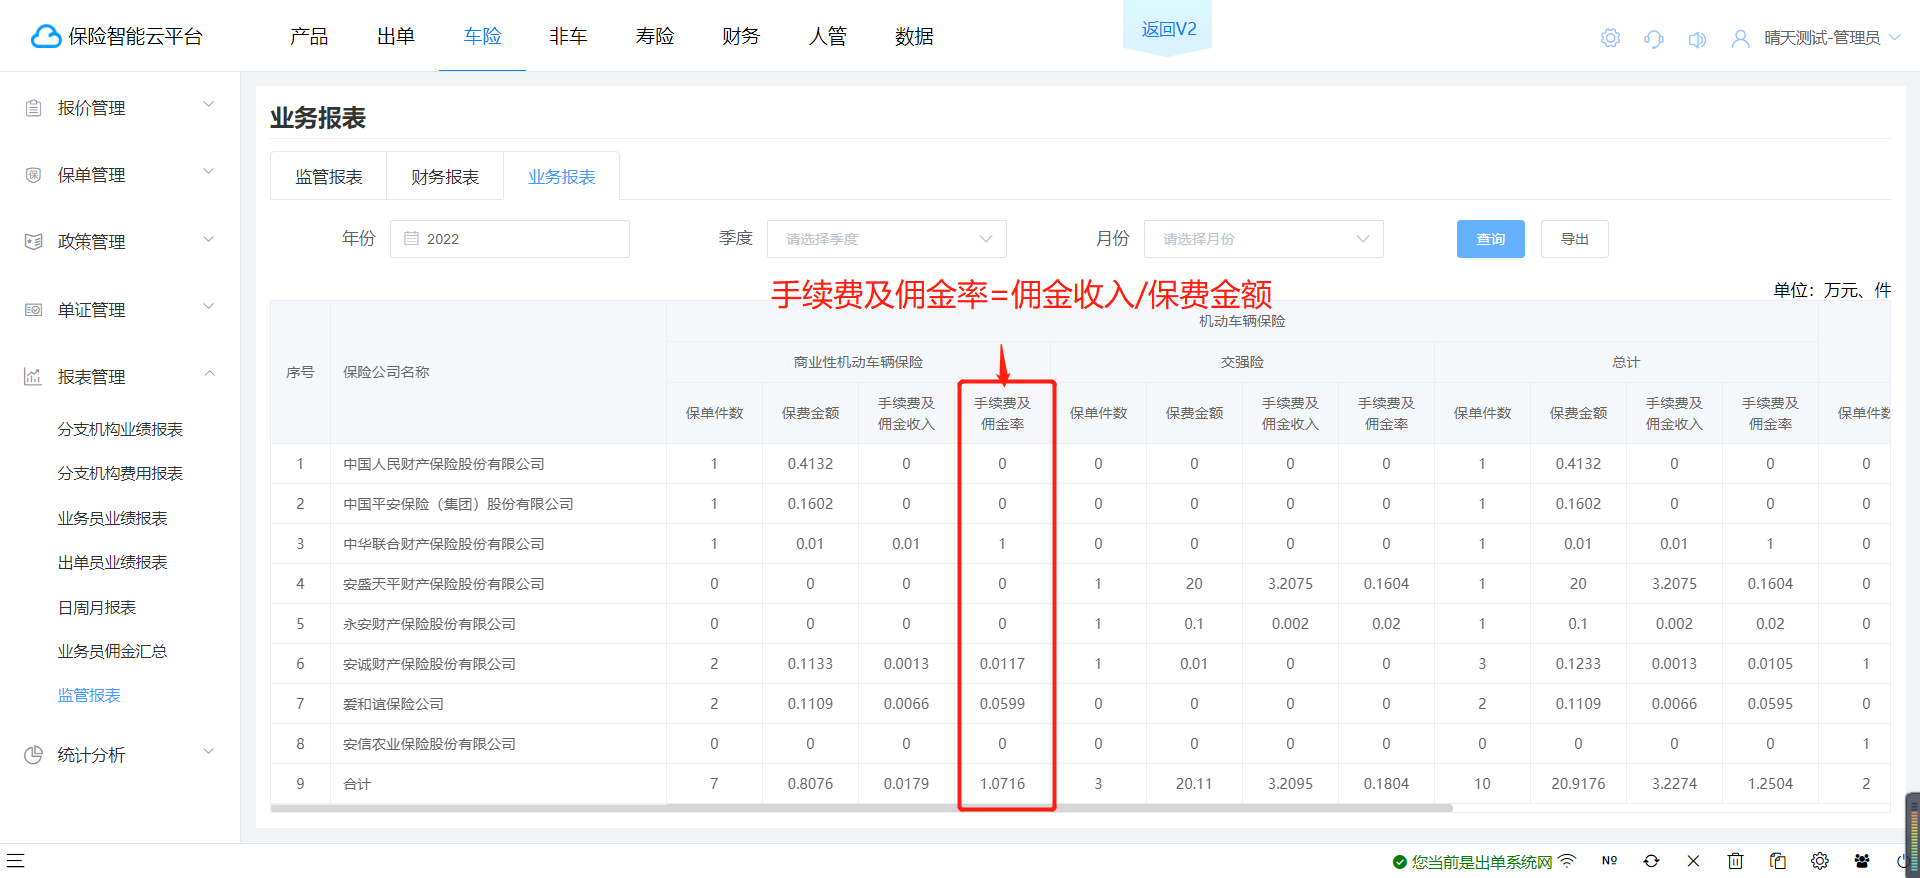Click the 保险公司名称 column header
The image size is (1920, 878).
(x=386, y=372)
